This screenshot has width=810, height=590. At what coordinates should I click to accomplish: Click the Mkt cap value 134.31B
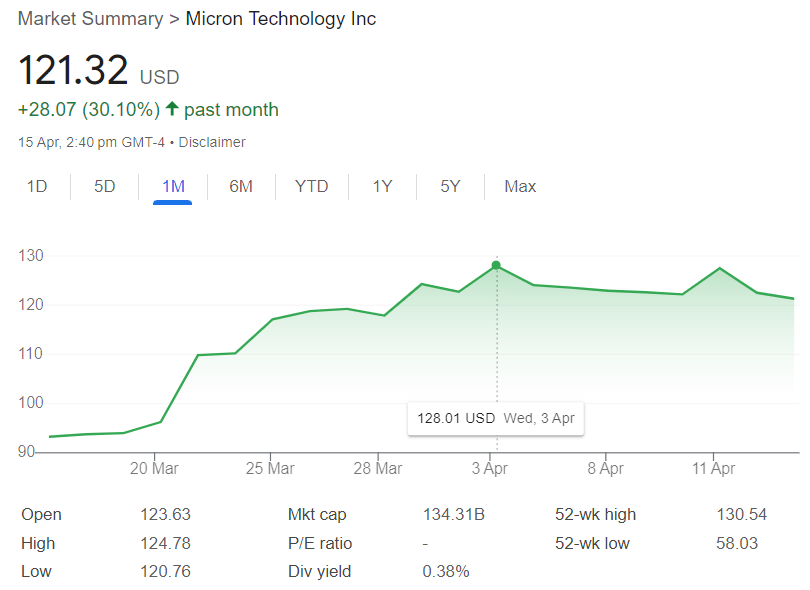[453, 515]
